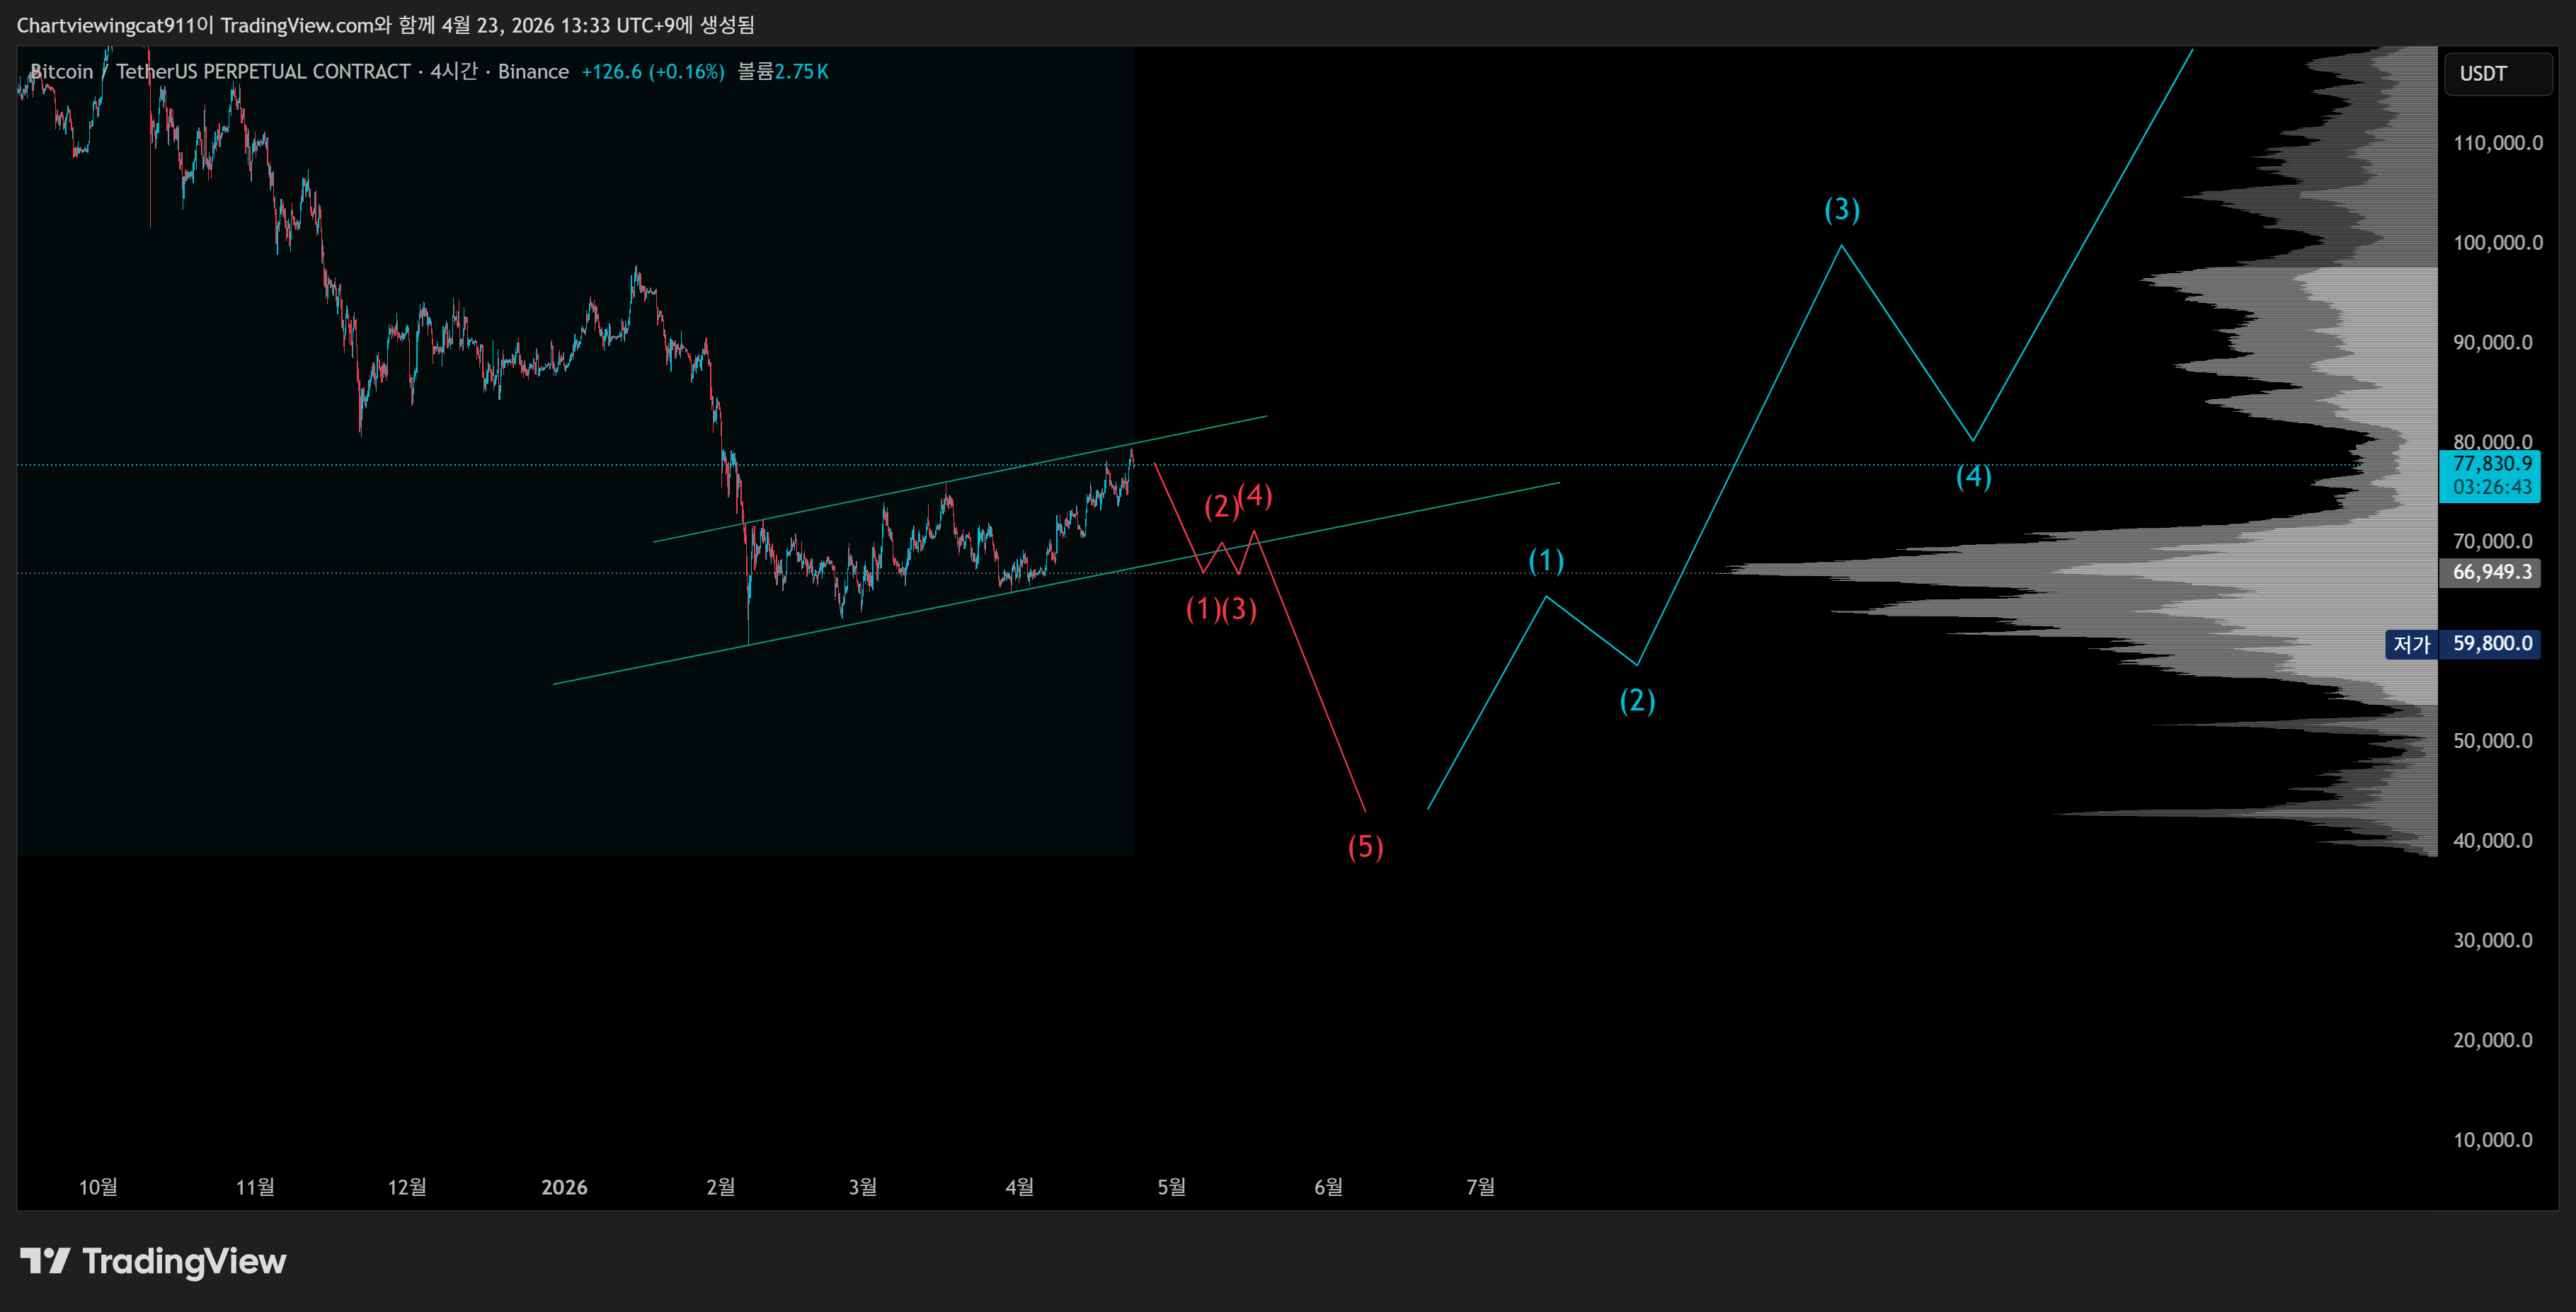This screenshot has height=1312, width=2576.
Task: Click the Binance exchange name in header
Action: [x=533, y=72]
